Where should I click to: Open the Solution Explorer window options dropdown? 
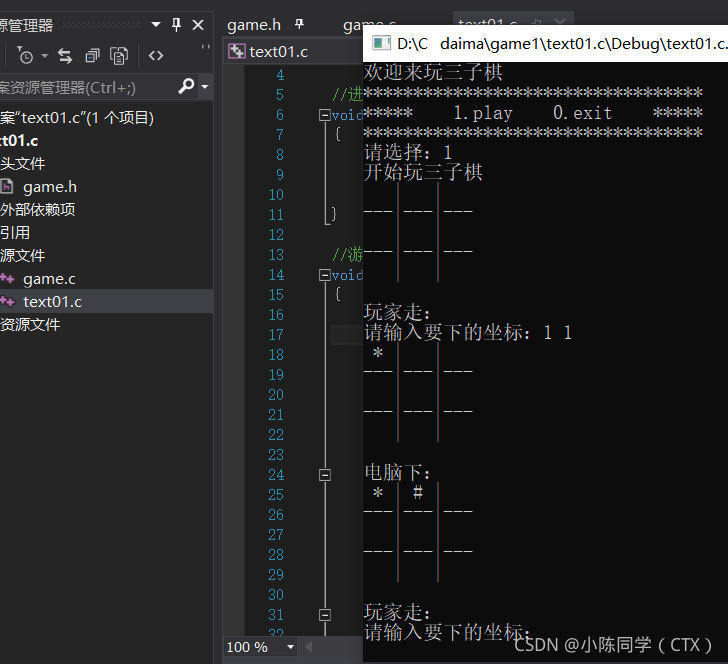point(156,24)
